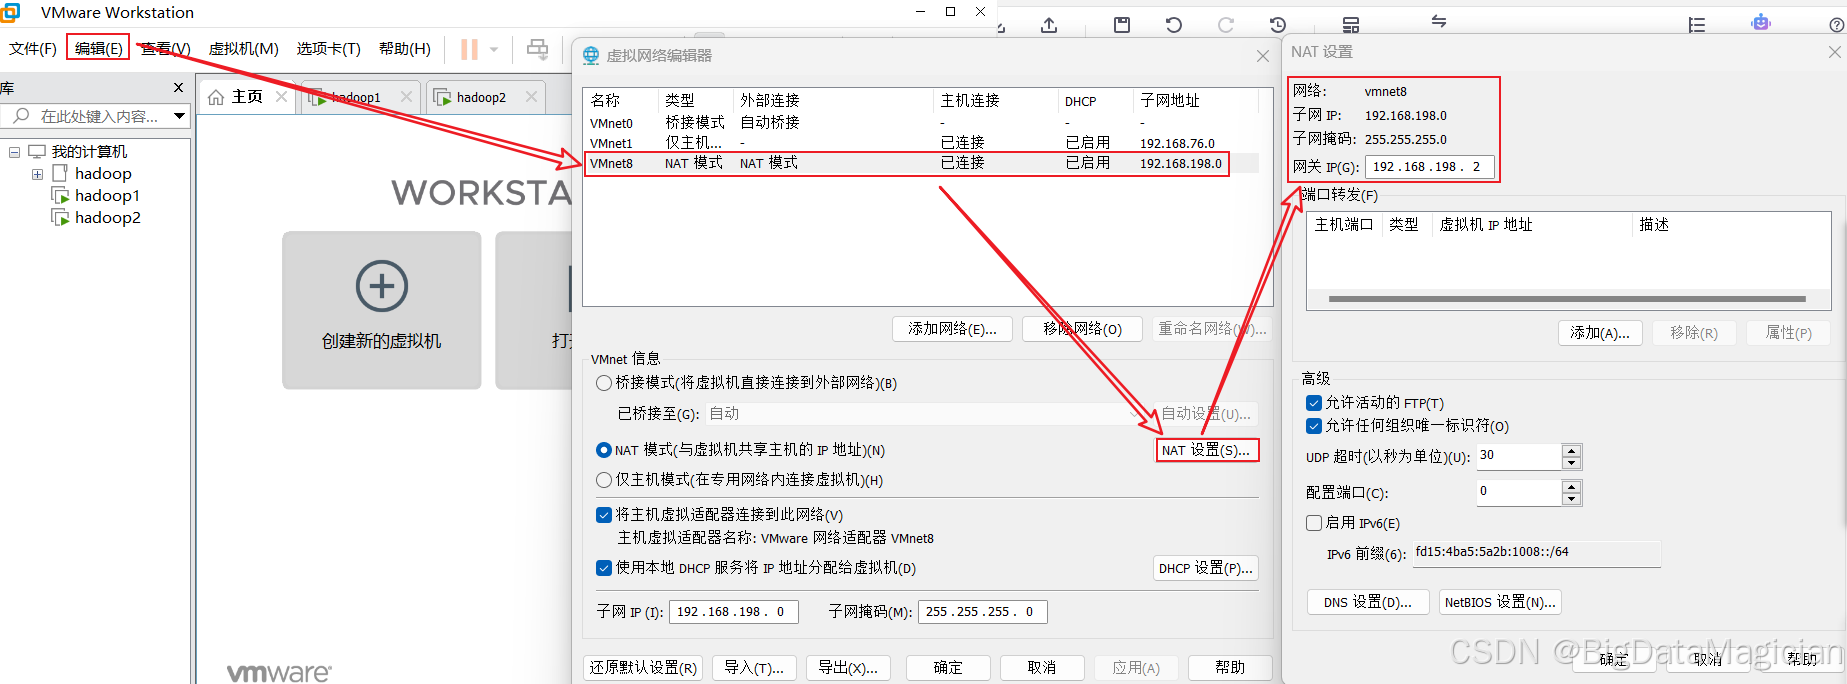Viewport: 1847px width, 684px height.
Task: Click the undo icon in the background editor toolbar
Action: (1174, 24)
